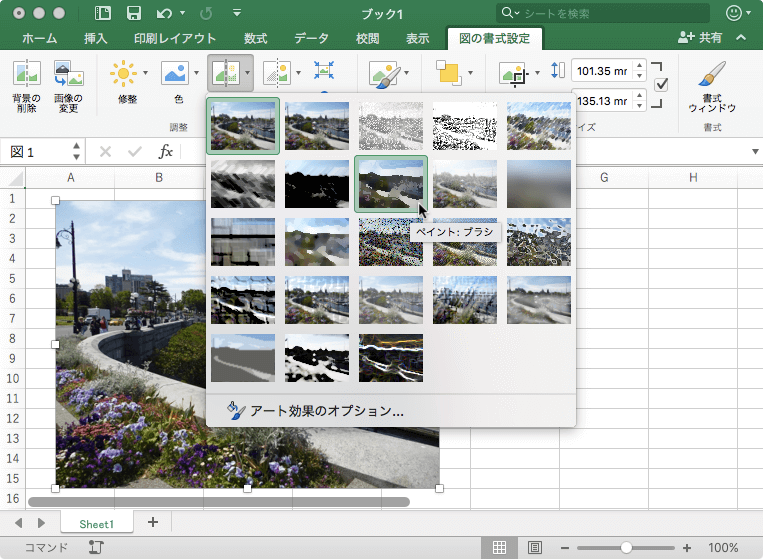Viewport: 763px width, 559px height.
Task: Click the fx insert function icon
Action: click(x=165, y=152)
